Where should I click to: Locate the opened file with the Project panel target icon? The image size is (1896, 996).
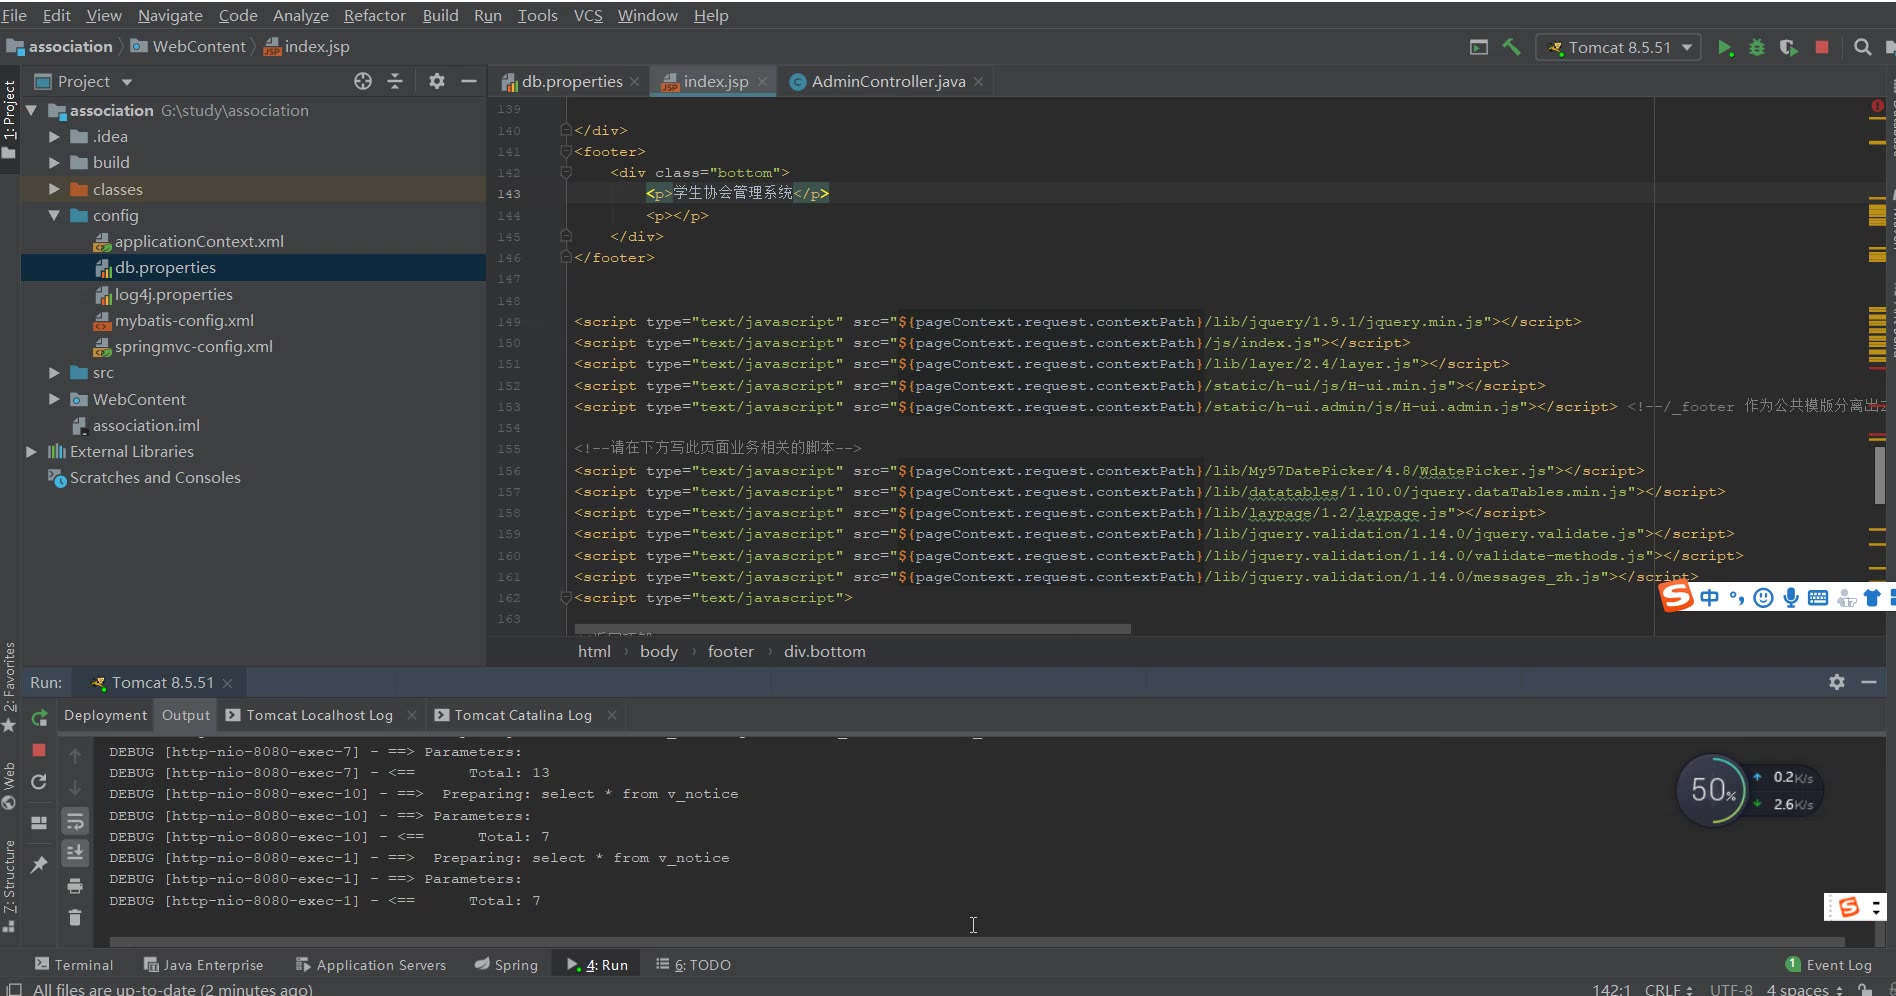363,81
